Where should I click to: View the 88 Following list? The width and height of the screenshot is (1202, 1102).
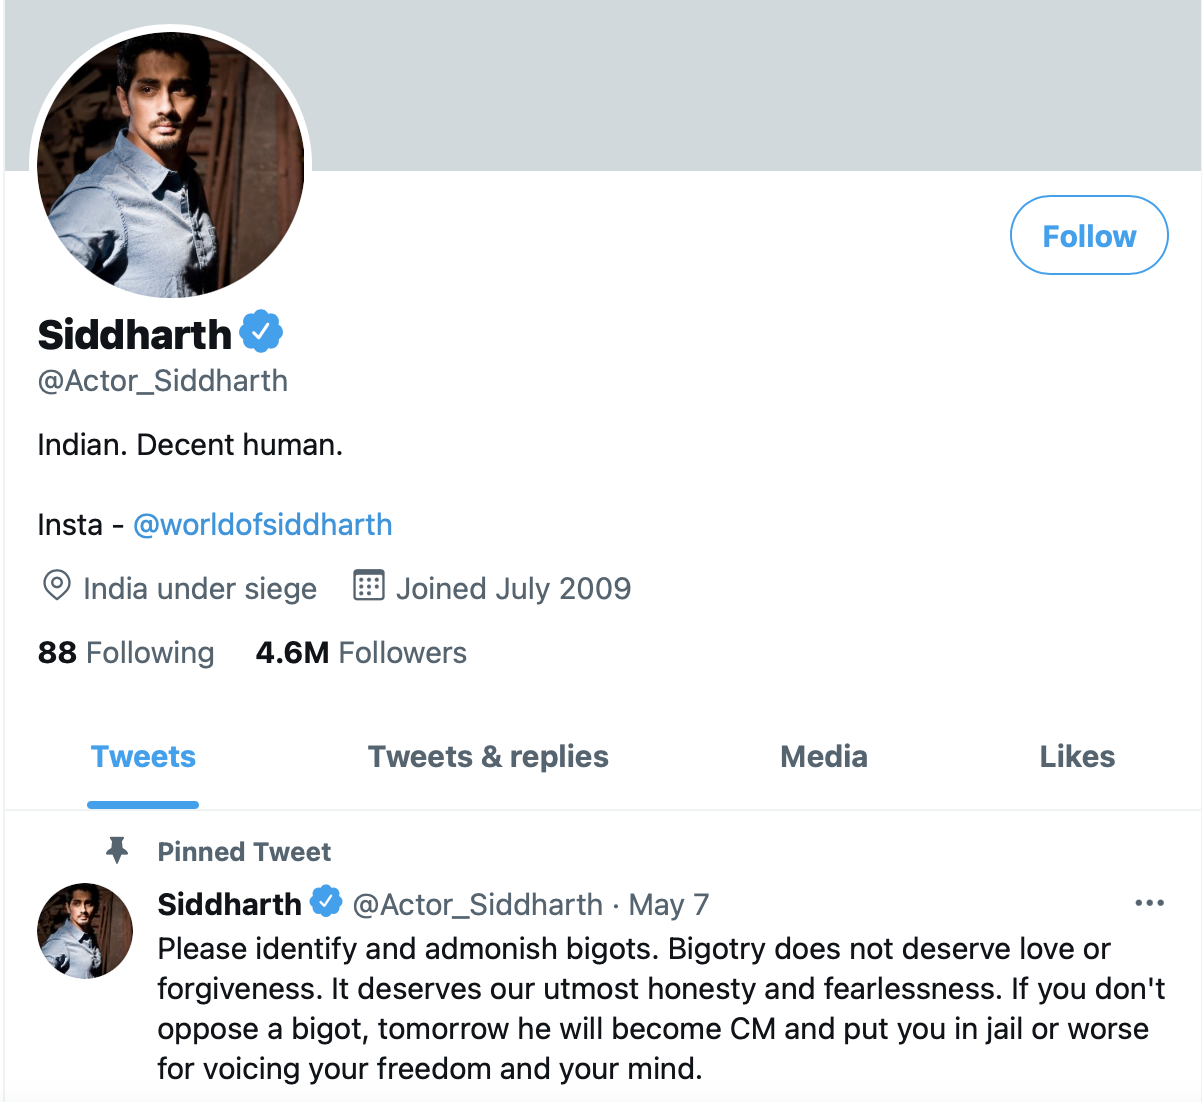pyautogui.click(x=126, y=653)
